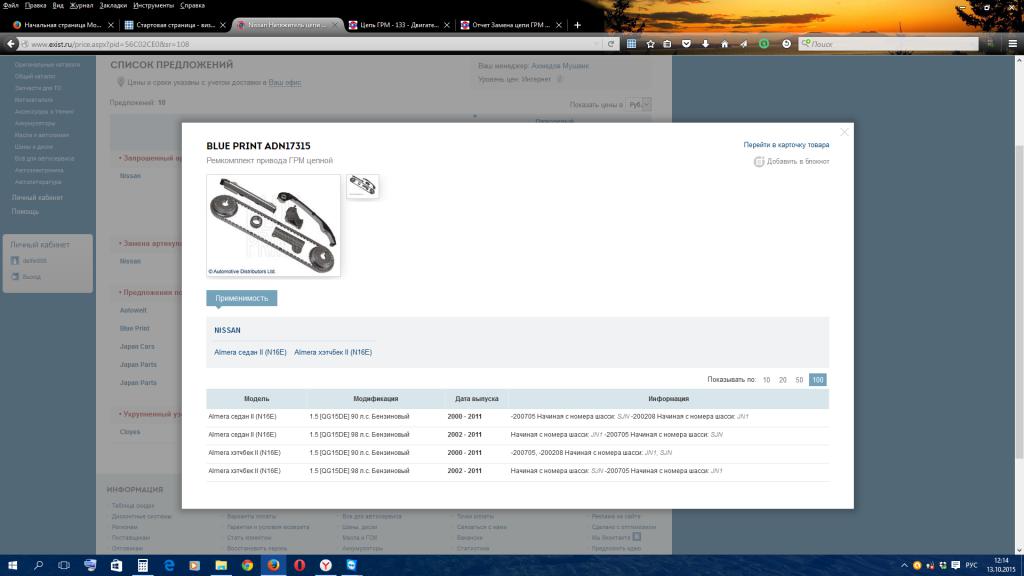Screen dimensions: 1024x576
Task: Show 10 rows per page
Action: [x=766, y=379]
